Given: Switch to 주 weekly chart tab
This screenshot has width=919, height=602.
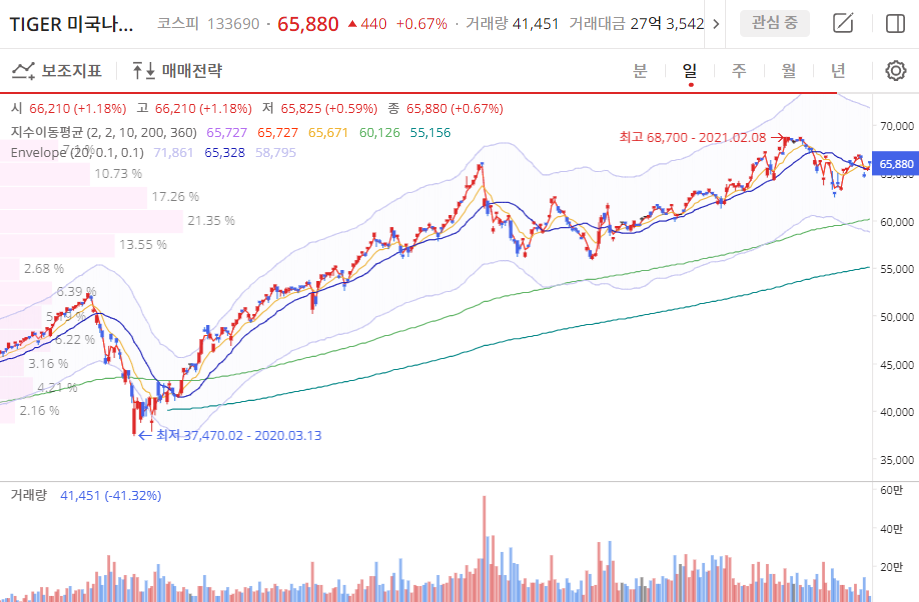Looking at the screenshot, I should tap(738, 71).
